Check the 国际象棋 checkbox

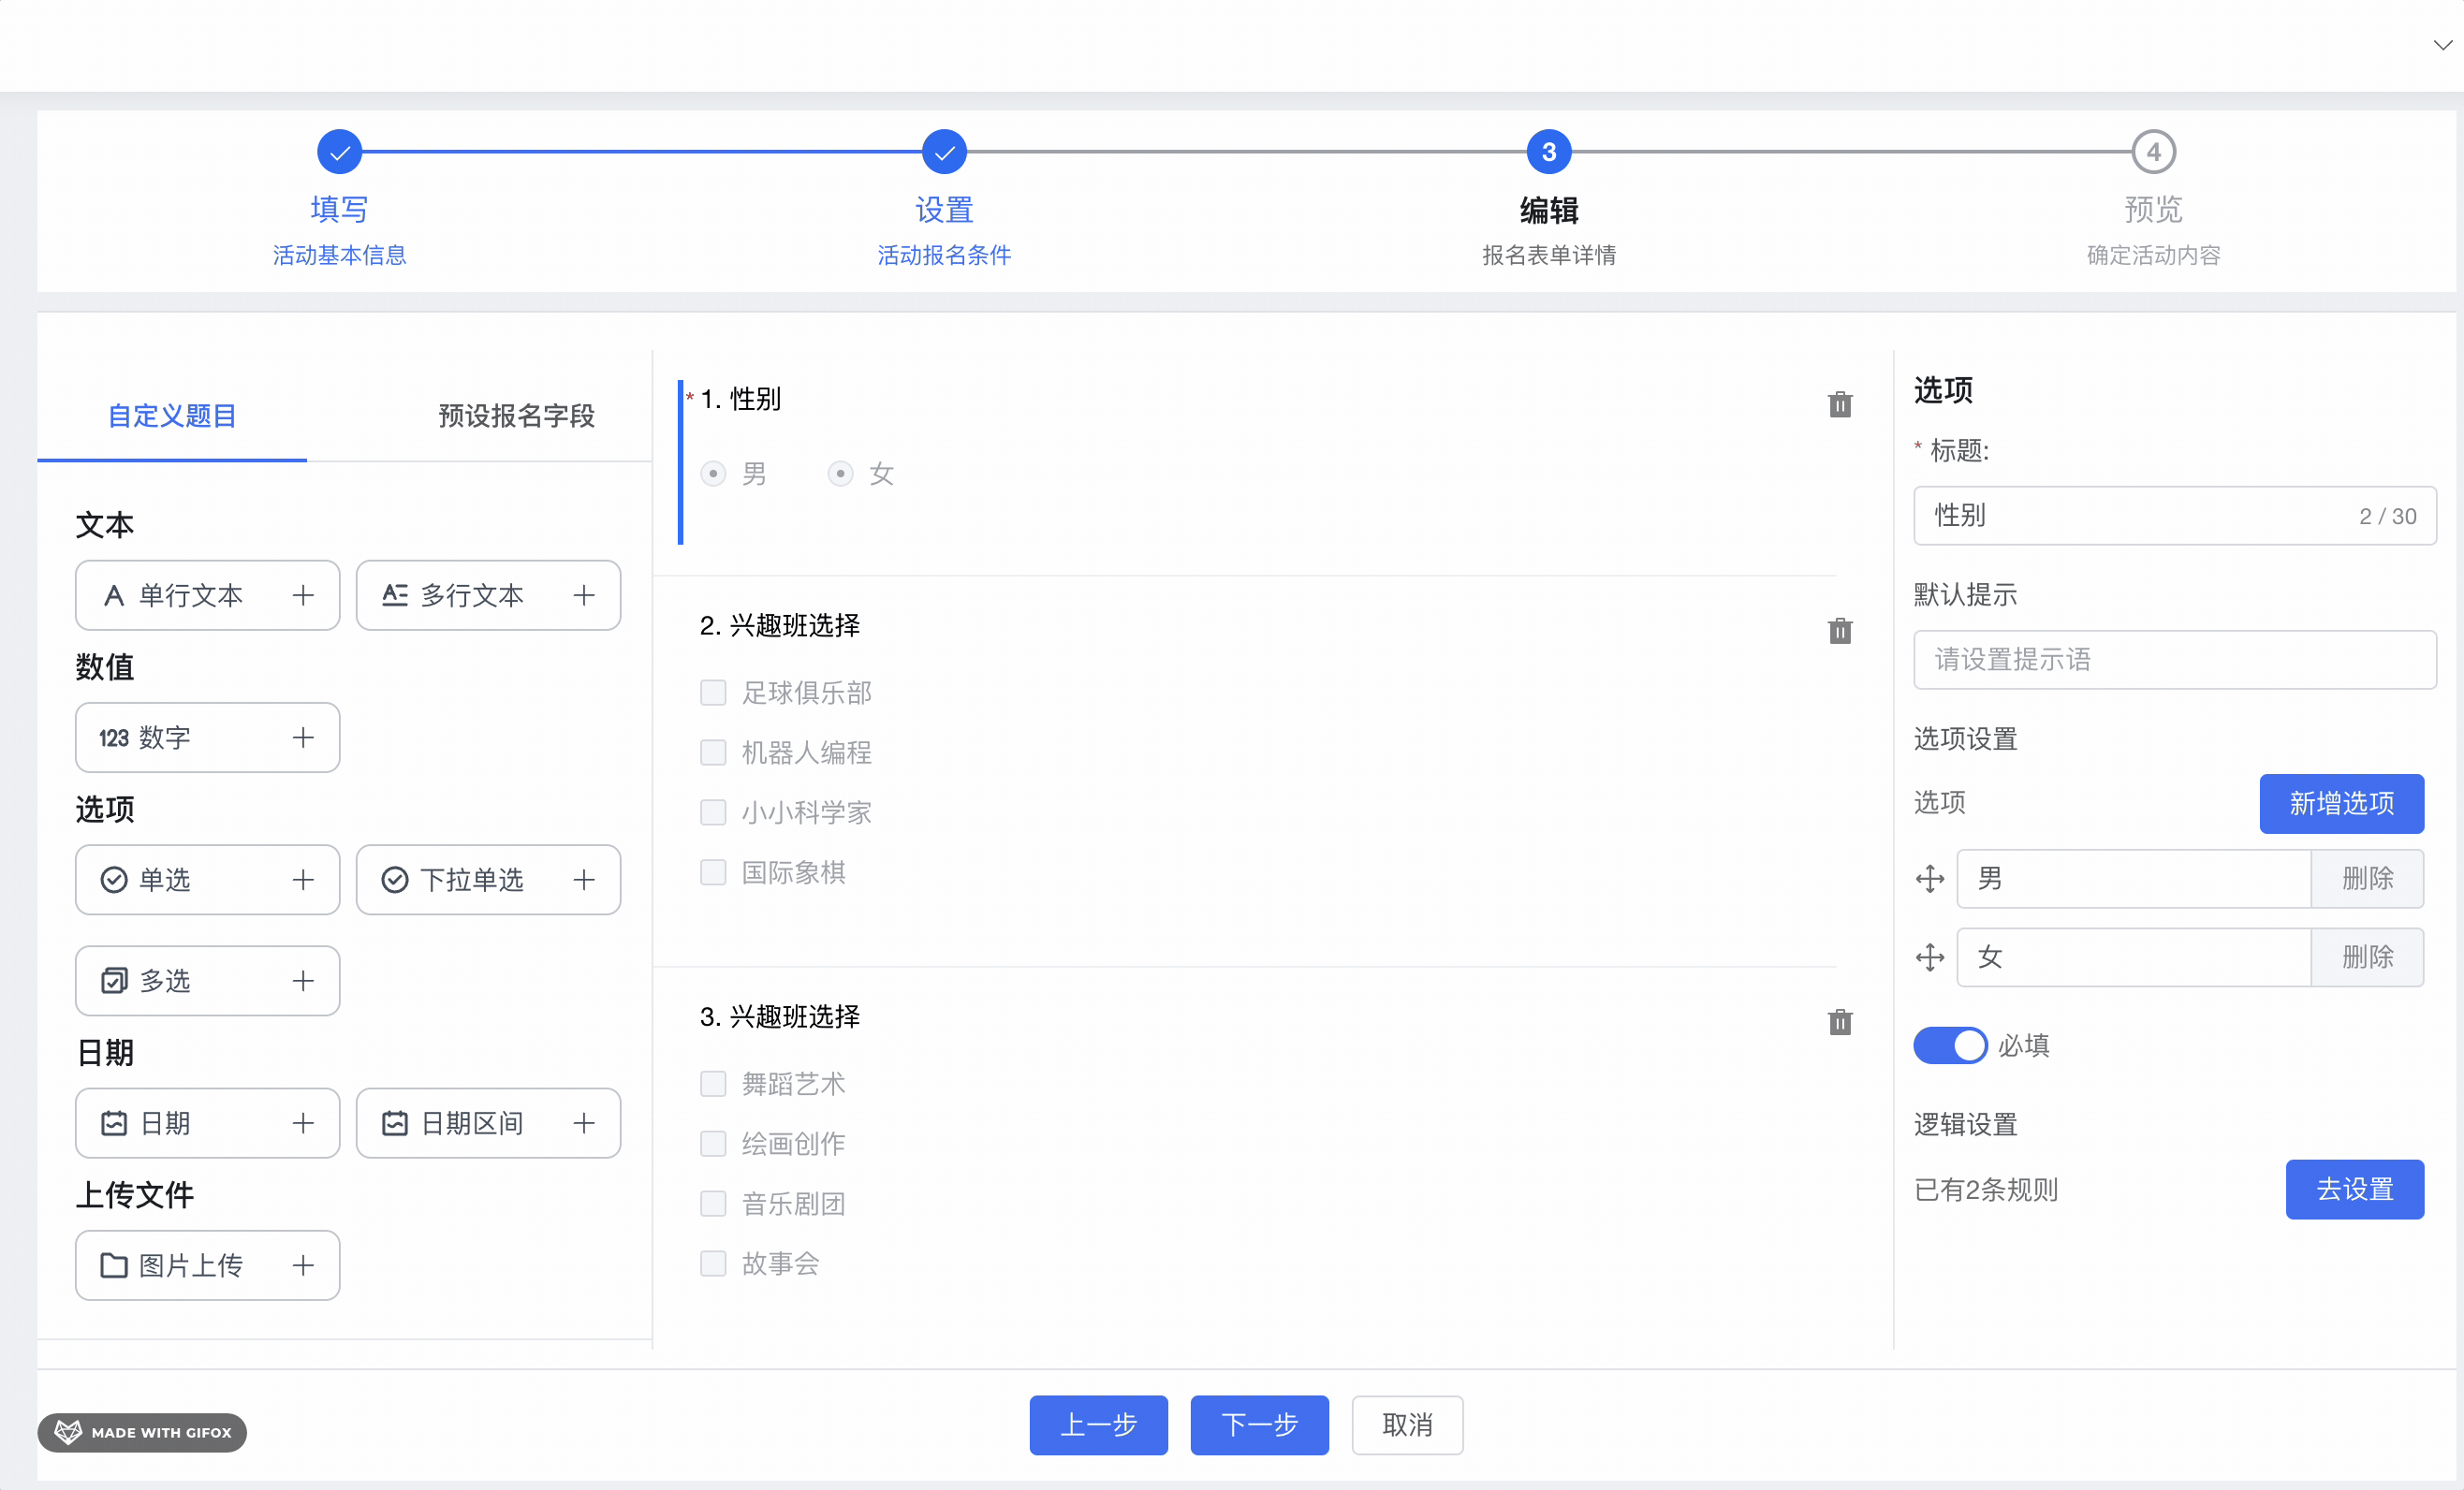pyautogui.click(x=713, y=872)
